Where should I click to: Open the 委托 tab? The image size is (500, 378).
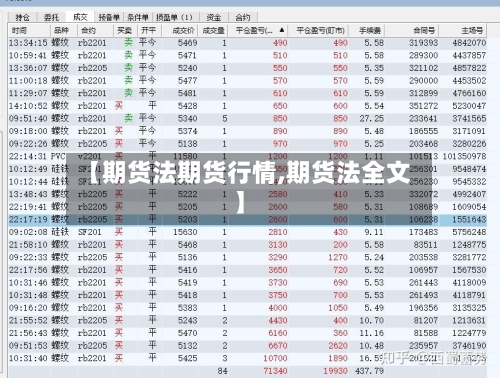click(x=51, y=17)
